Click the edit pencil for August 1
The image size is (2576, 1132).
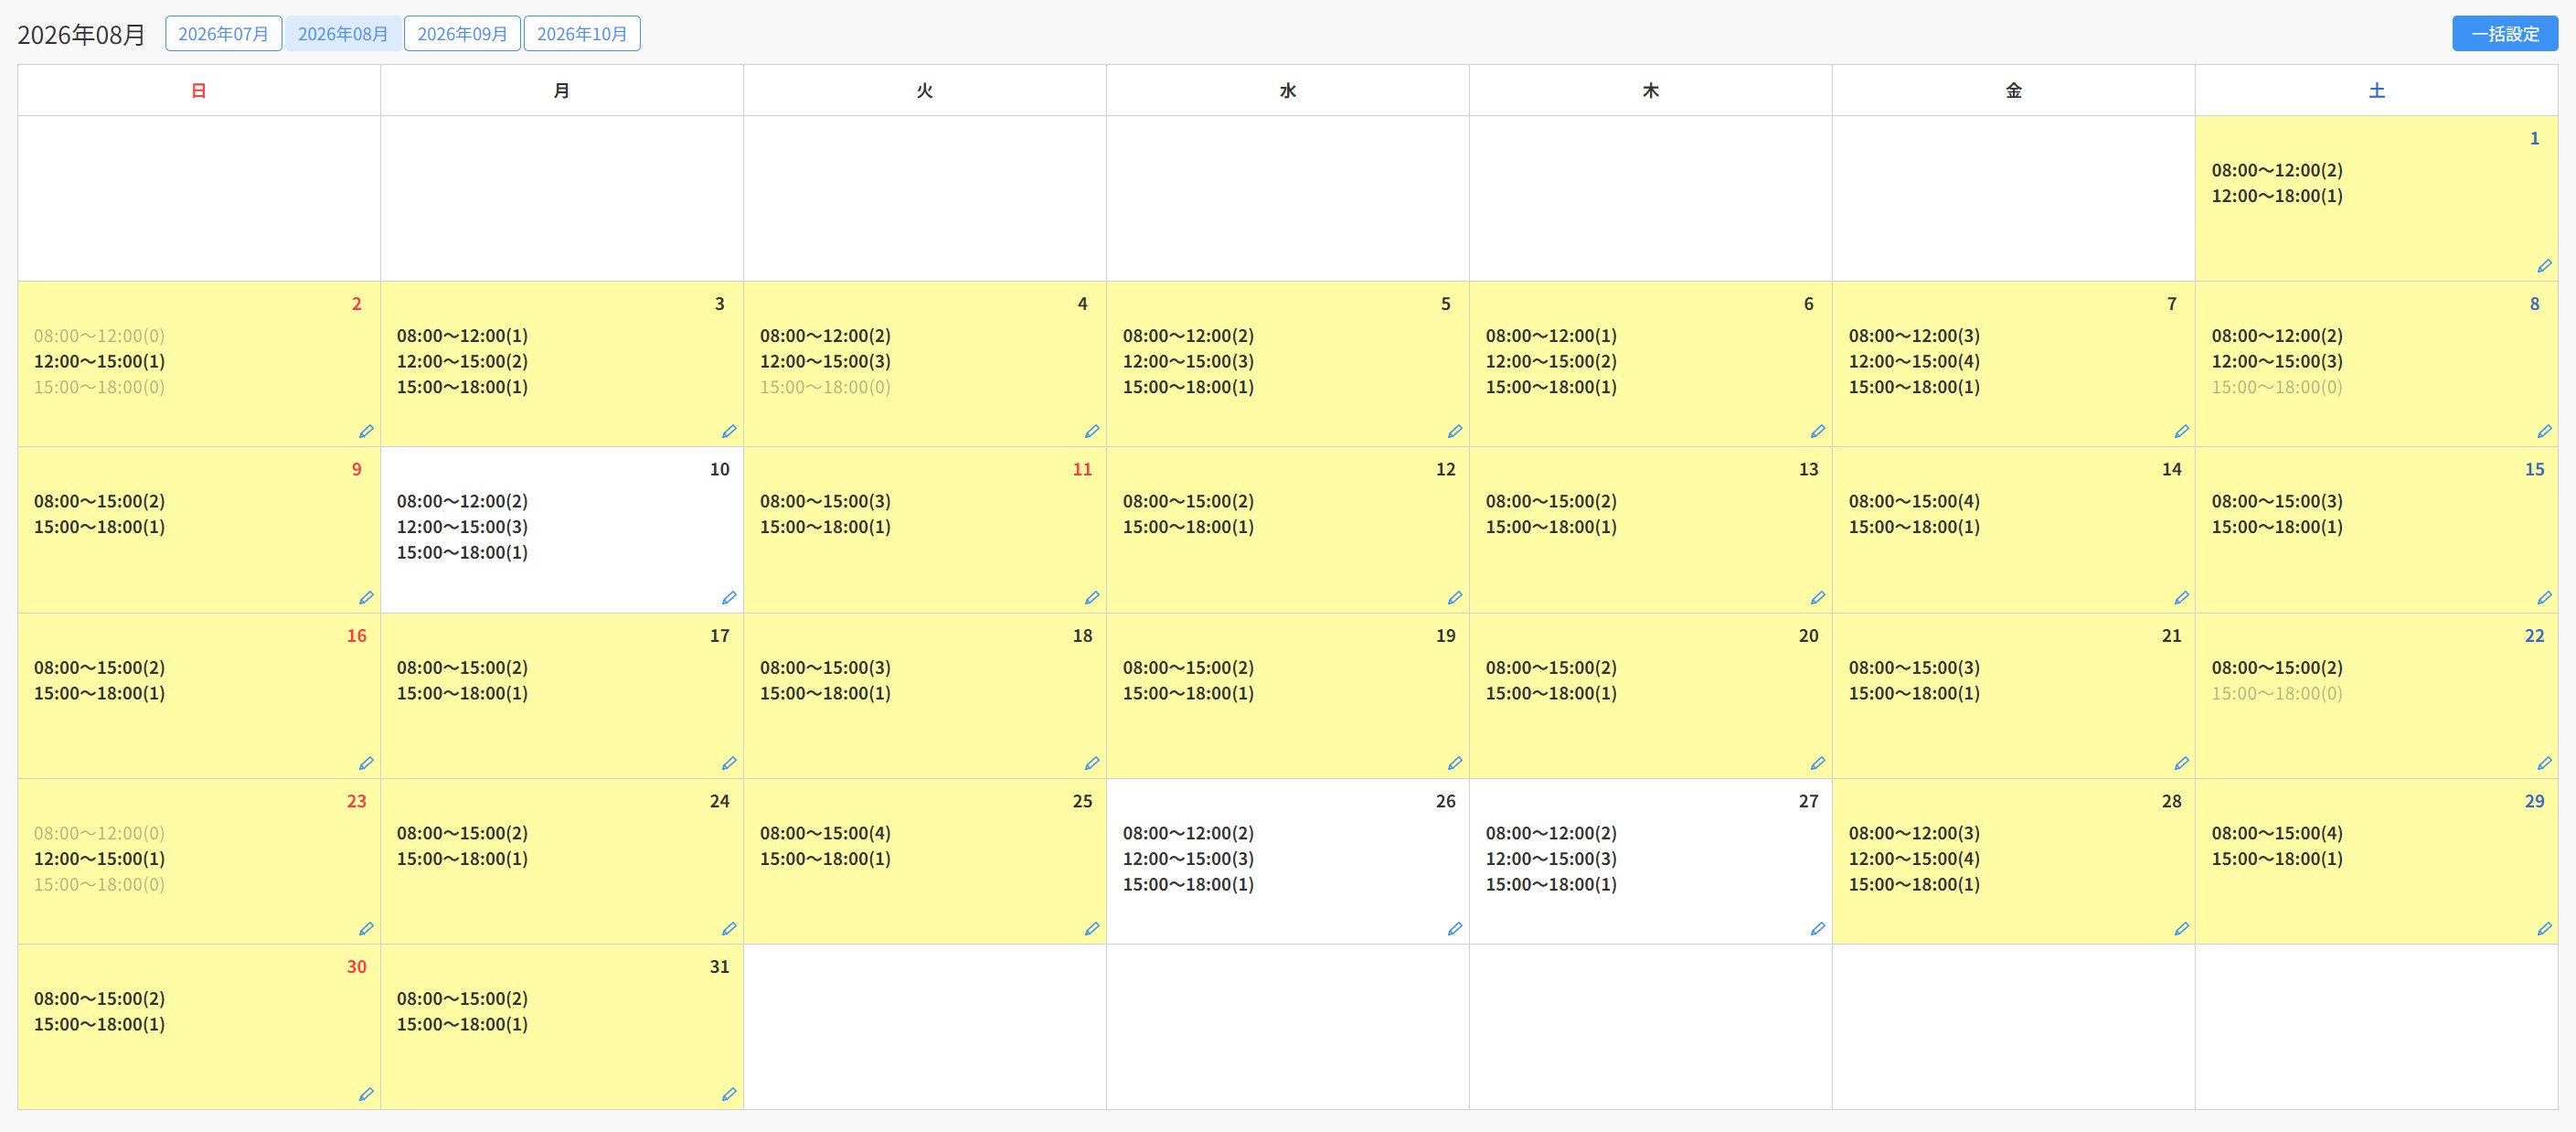click(x=2544, y=266)
